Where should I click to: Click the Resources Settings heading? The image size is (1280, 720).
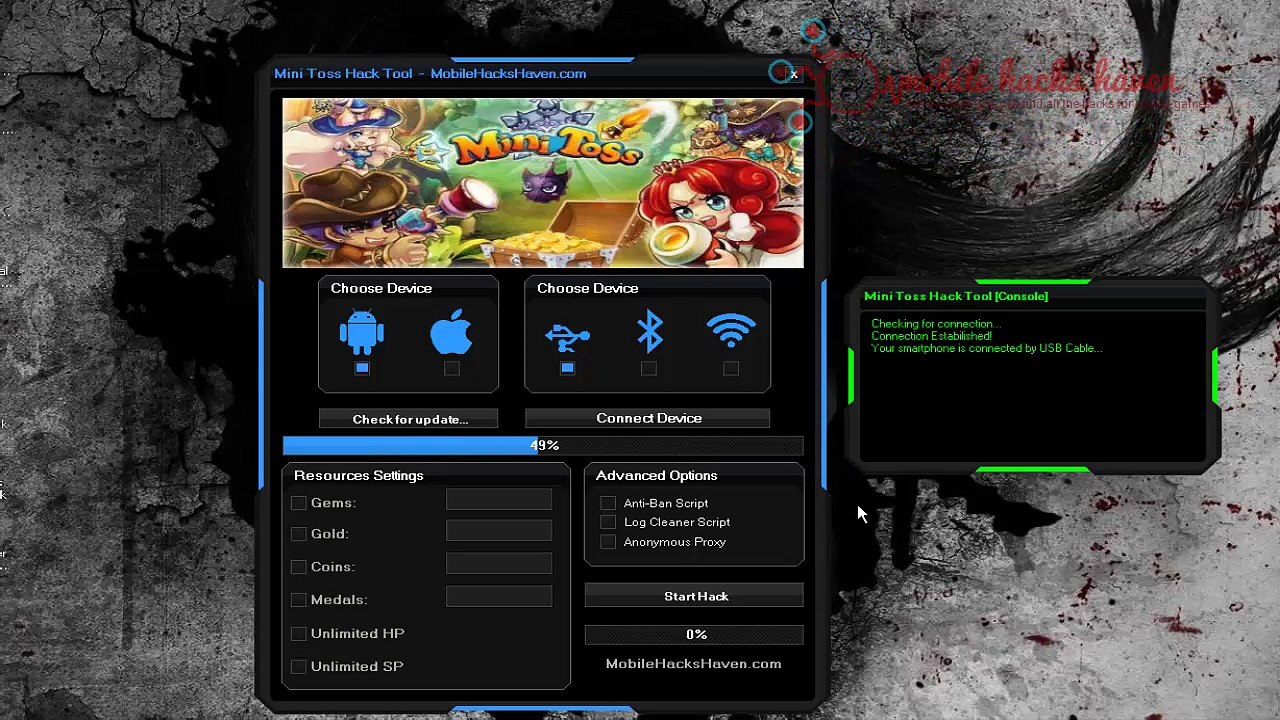[359, 475]
